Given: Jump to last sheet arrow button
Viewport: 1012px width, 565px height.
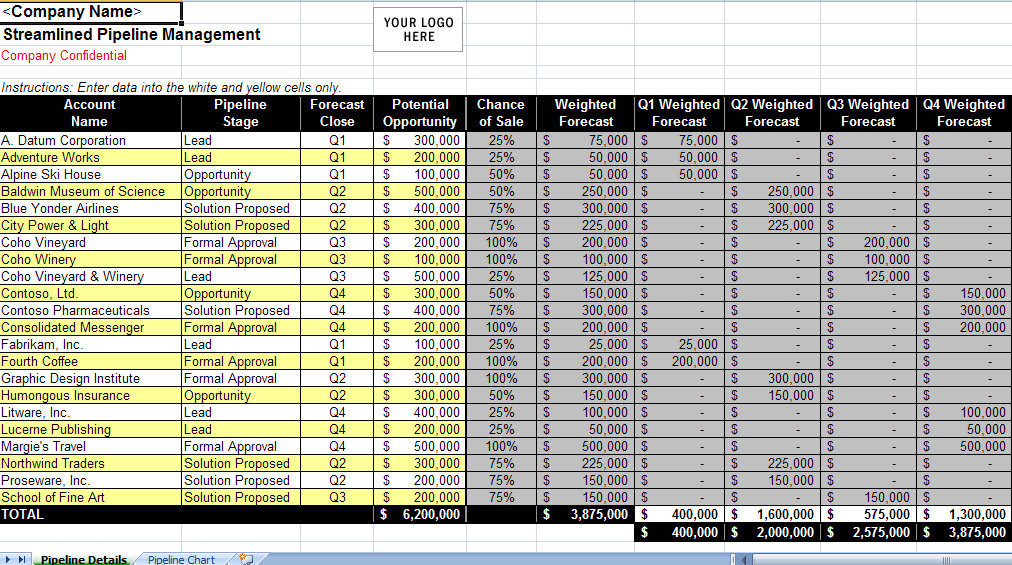Looking at the screenshot, I should (22, 559).
